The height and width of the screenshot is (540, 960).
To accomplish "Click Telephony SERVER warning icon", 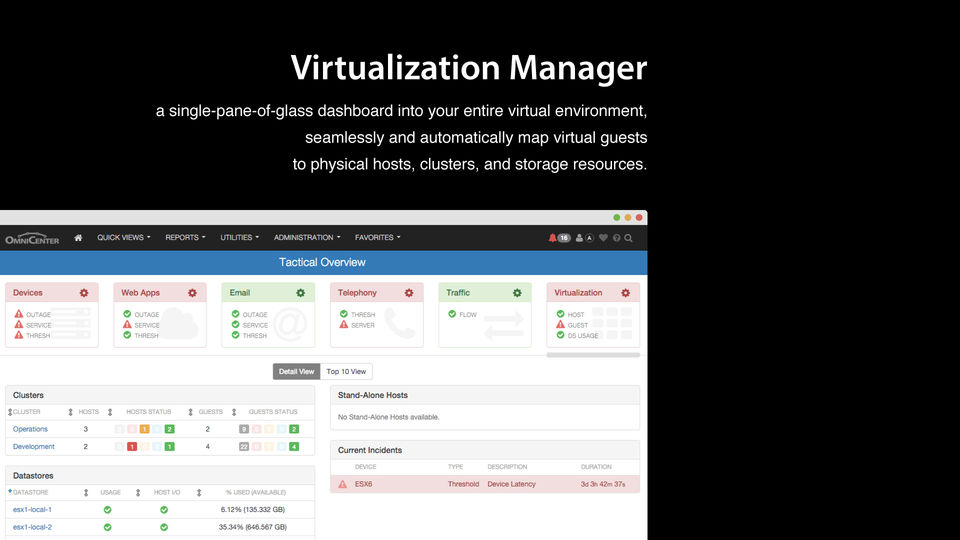I will [344, 324].
